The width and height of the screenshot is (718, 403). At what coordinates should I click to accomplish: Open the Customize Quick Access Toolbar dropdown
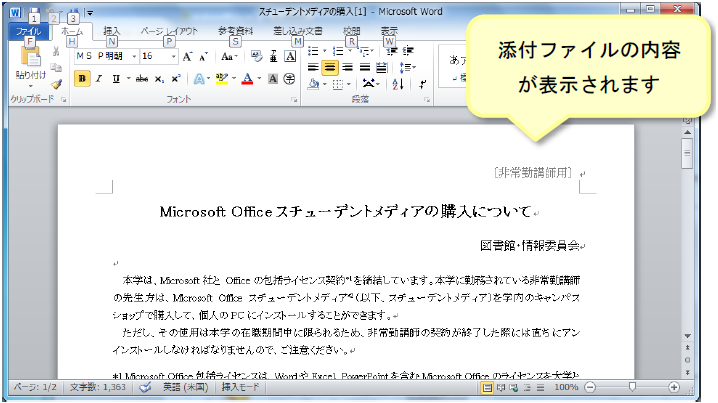pyautogui.click(x=90, y=13)
